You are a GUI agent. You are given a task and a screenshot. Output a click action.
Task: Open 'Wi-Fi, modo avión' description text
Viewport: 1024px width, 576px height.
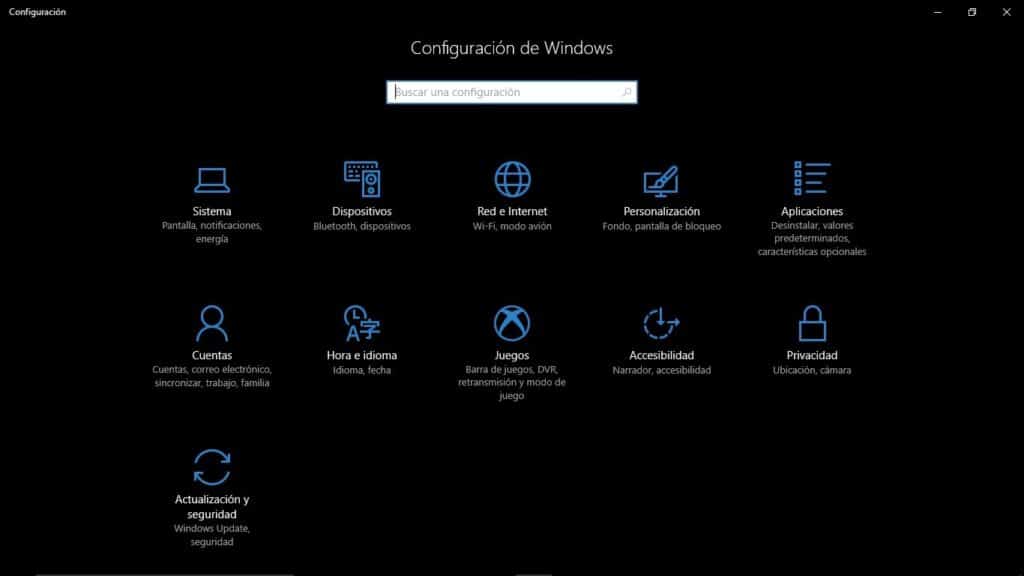pyautogui.click(x=512, y=227)
